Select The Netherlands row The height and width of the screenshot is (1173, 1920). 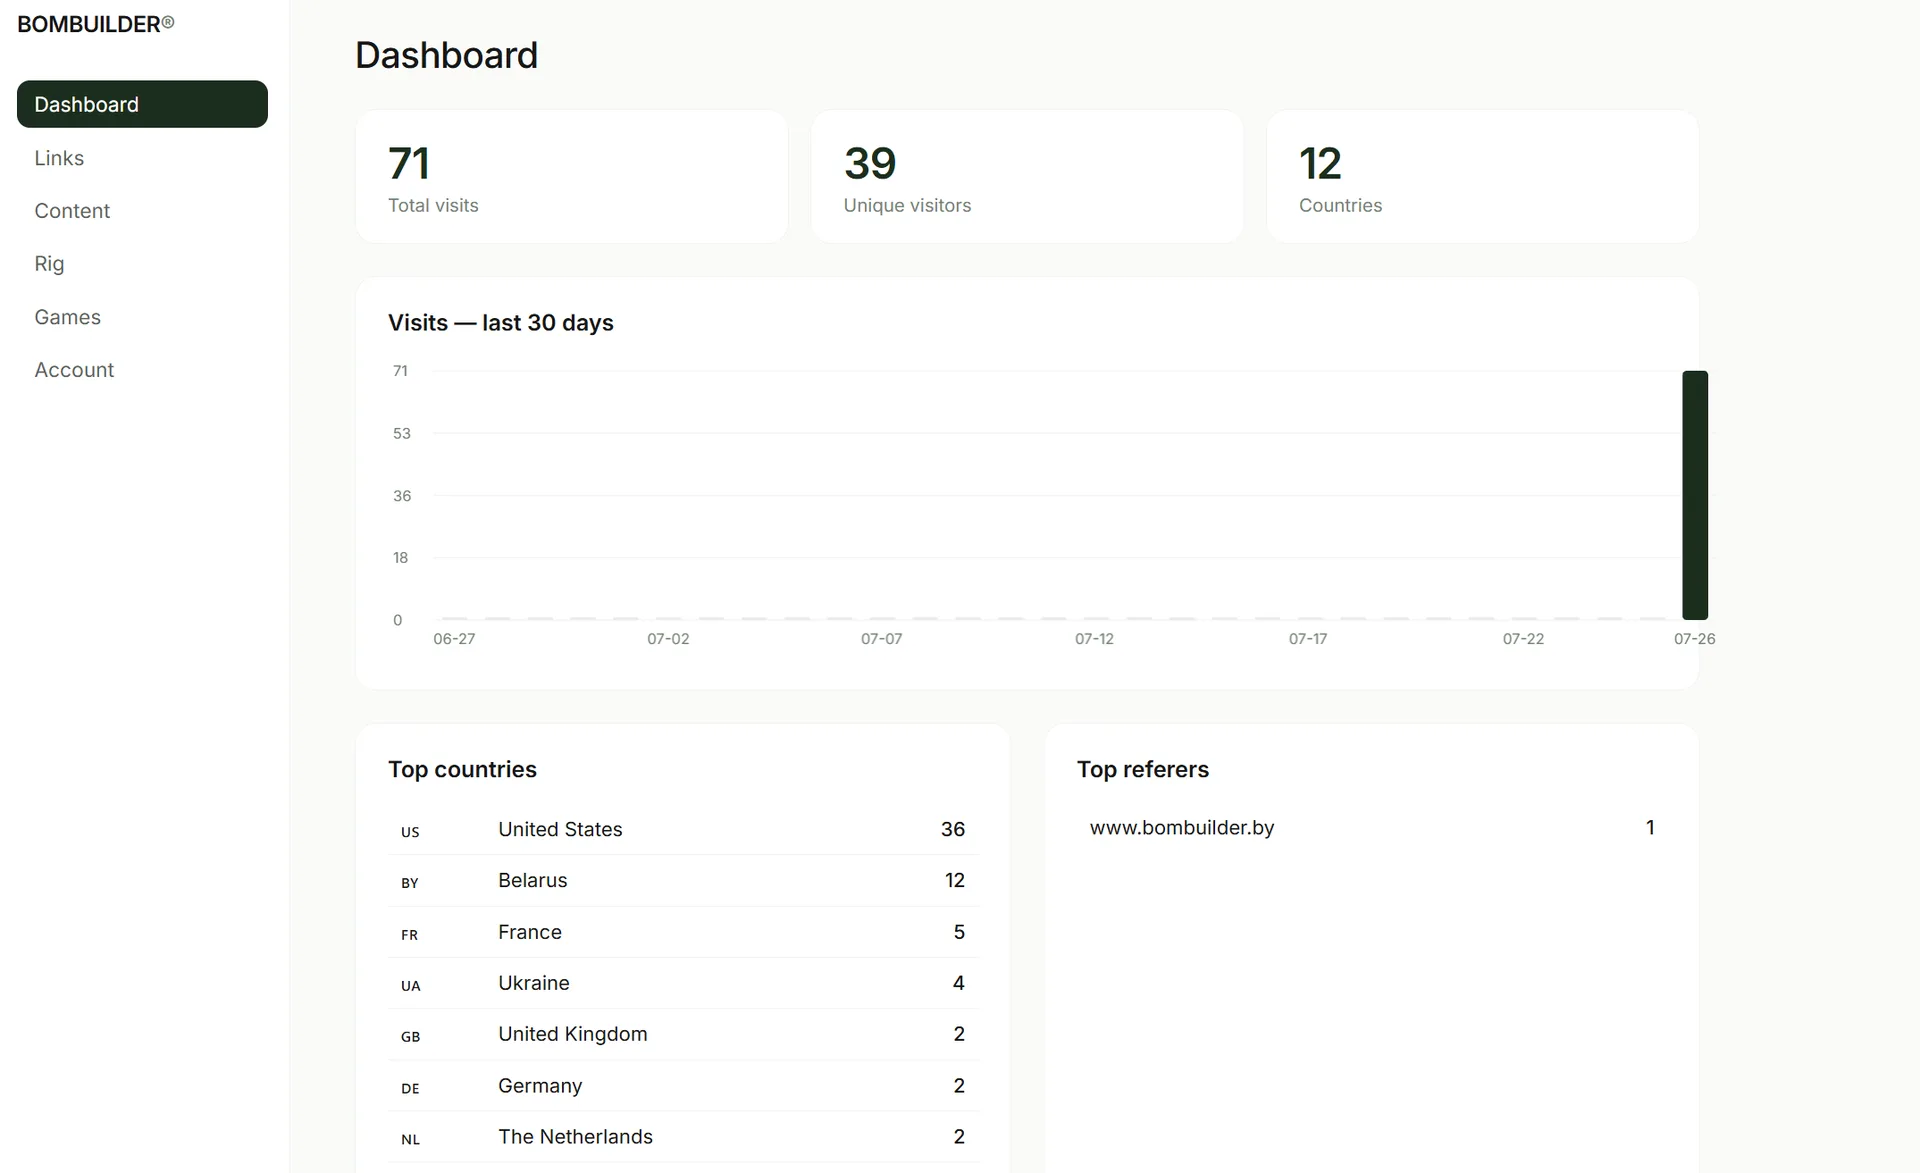coord(683,1137)
